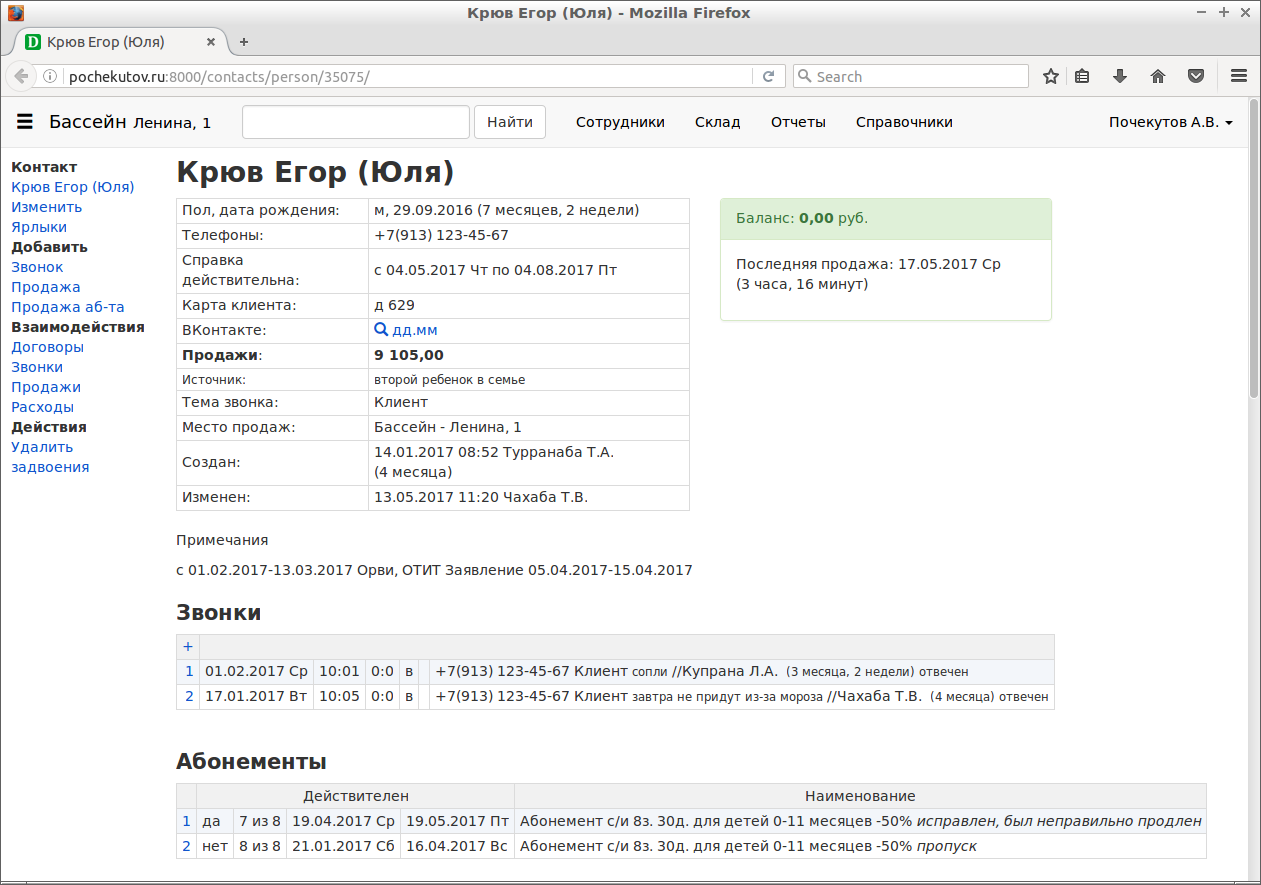Image resolution: width=1261 pixels, height=885 pixels.
Task: Open call number 1 link
Action: (x=189, y=671)
